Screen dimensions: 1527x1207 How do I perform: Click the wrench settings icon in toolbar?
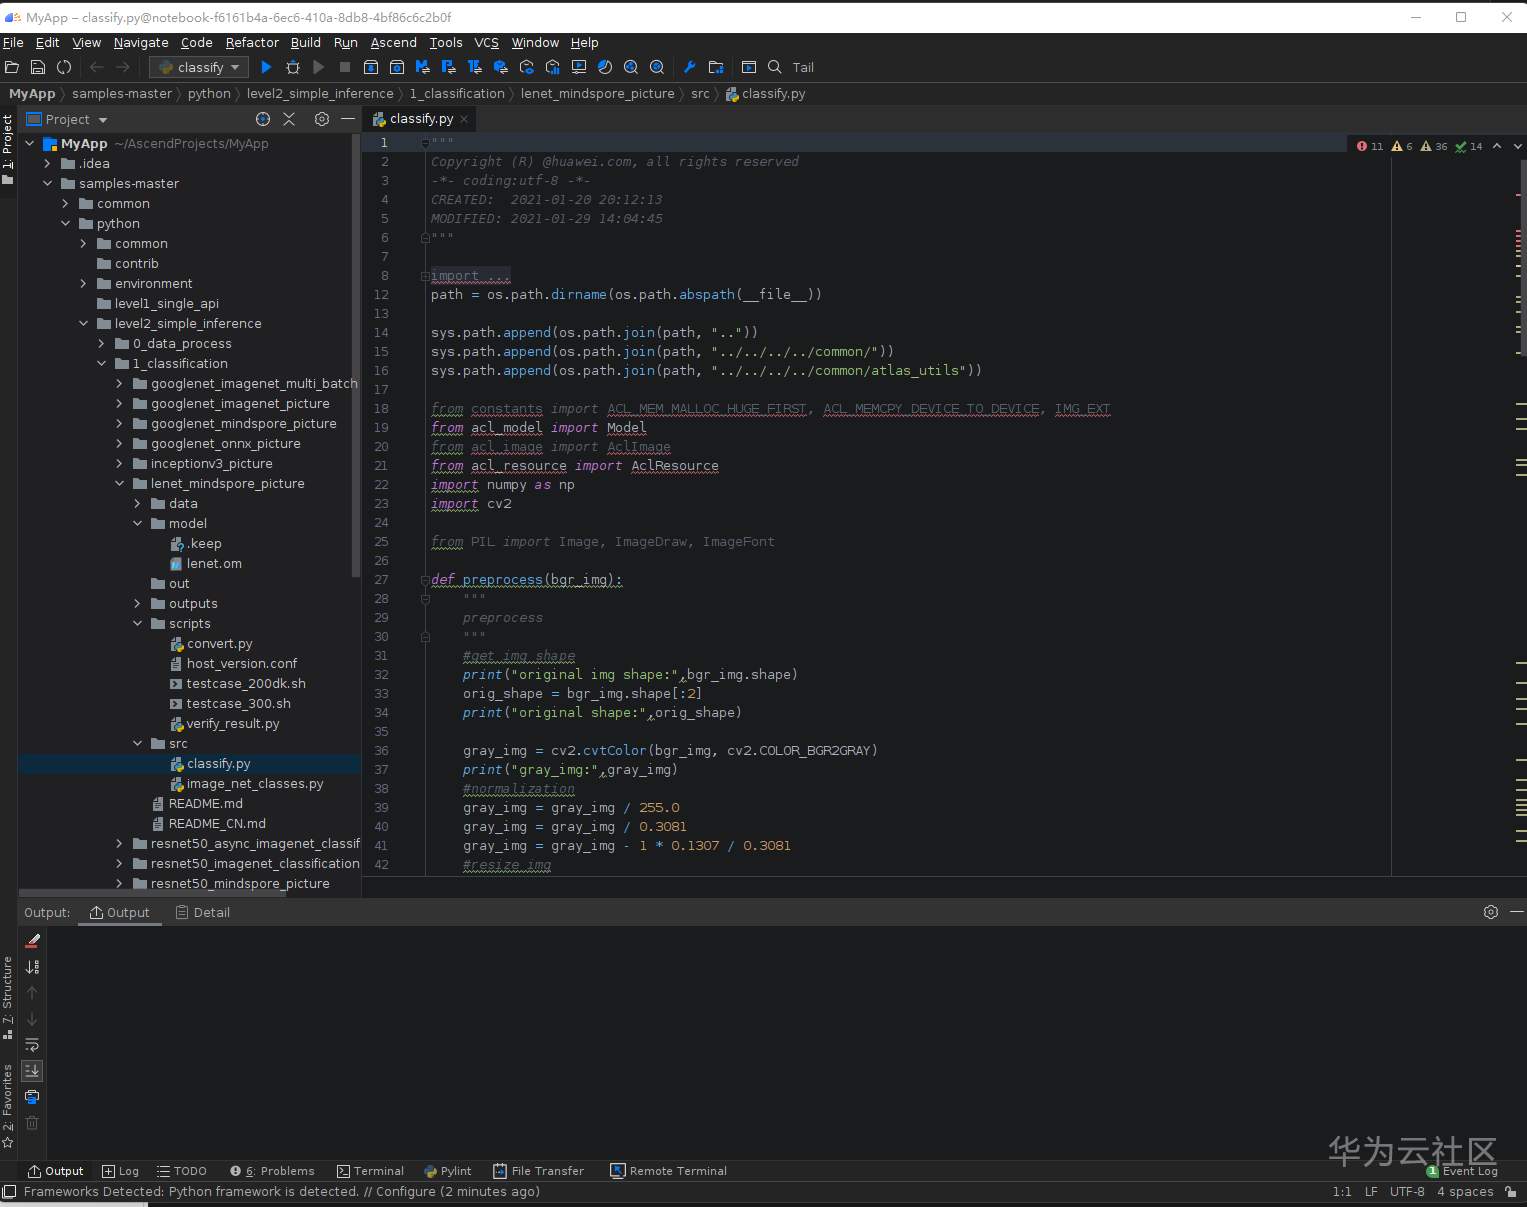coord(689,67)
